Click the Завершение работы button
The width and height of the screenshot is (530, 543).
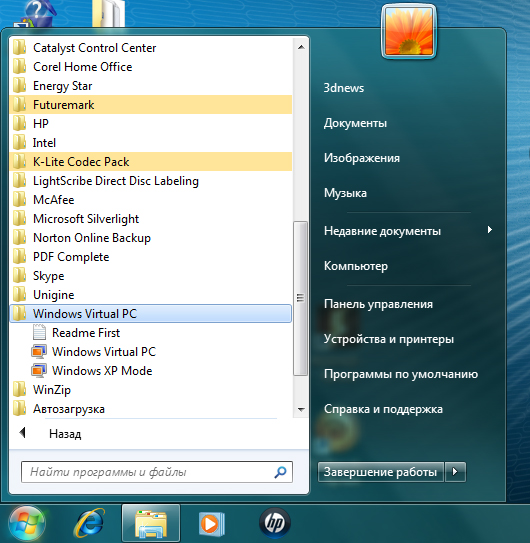[x=380, y=472]
